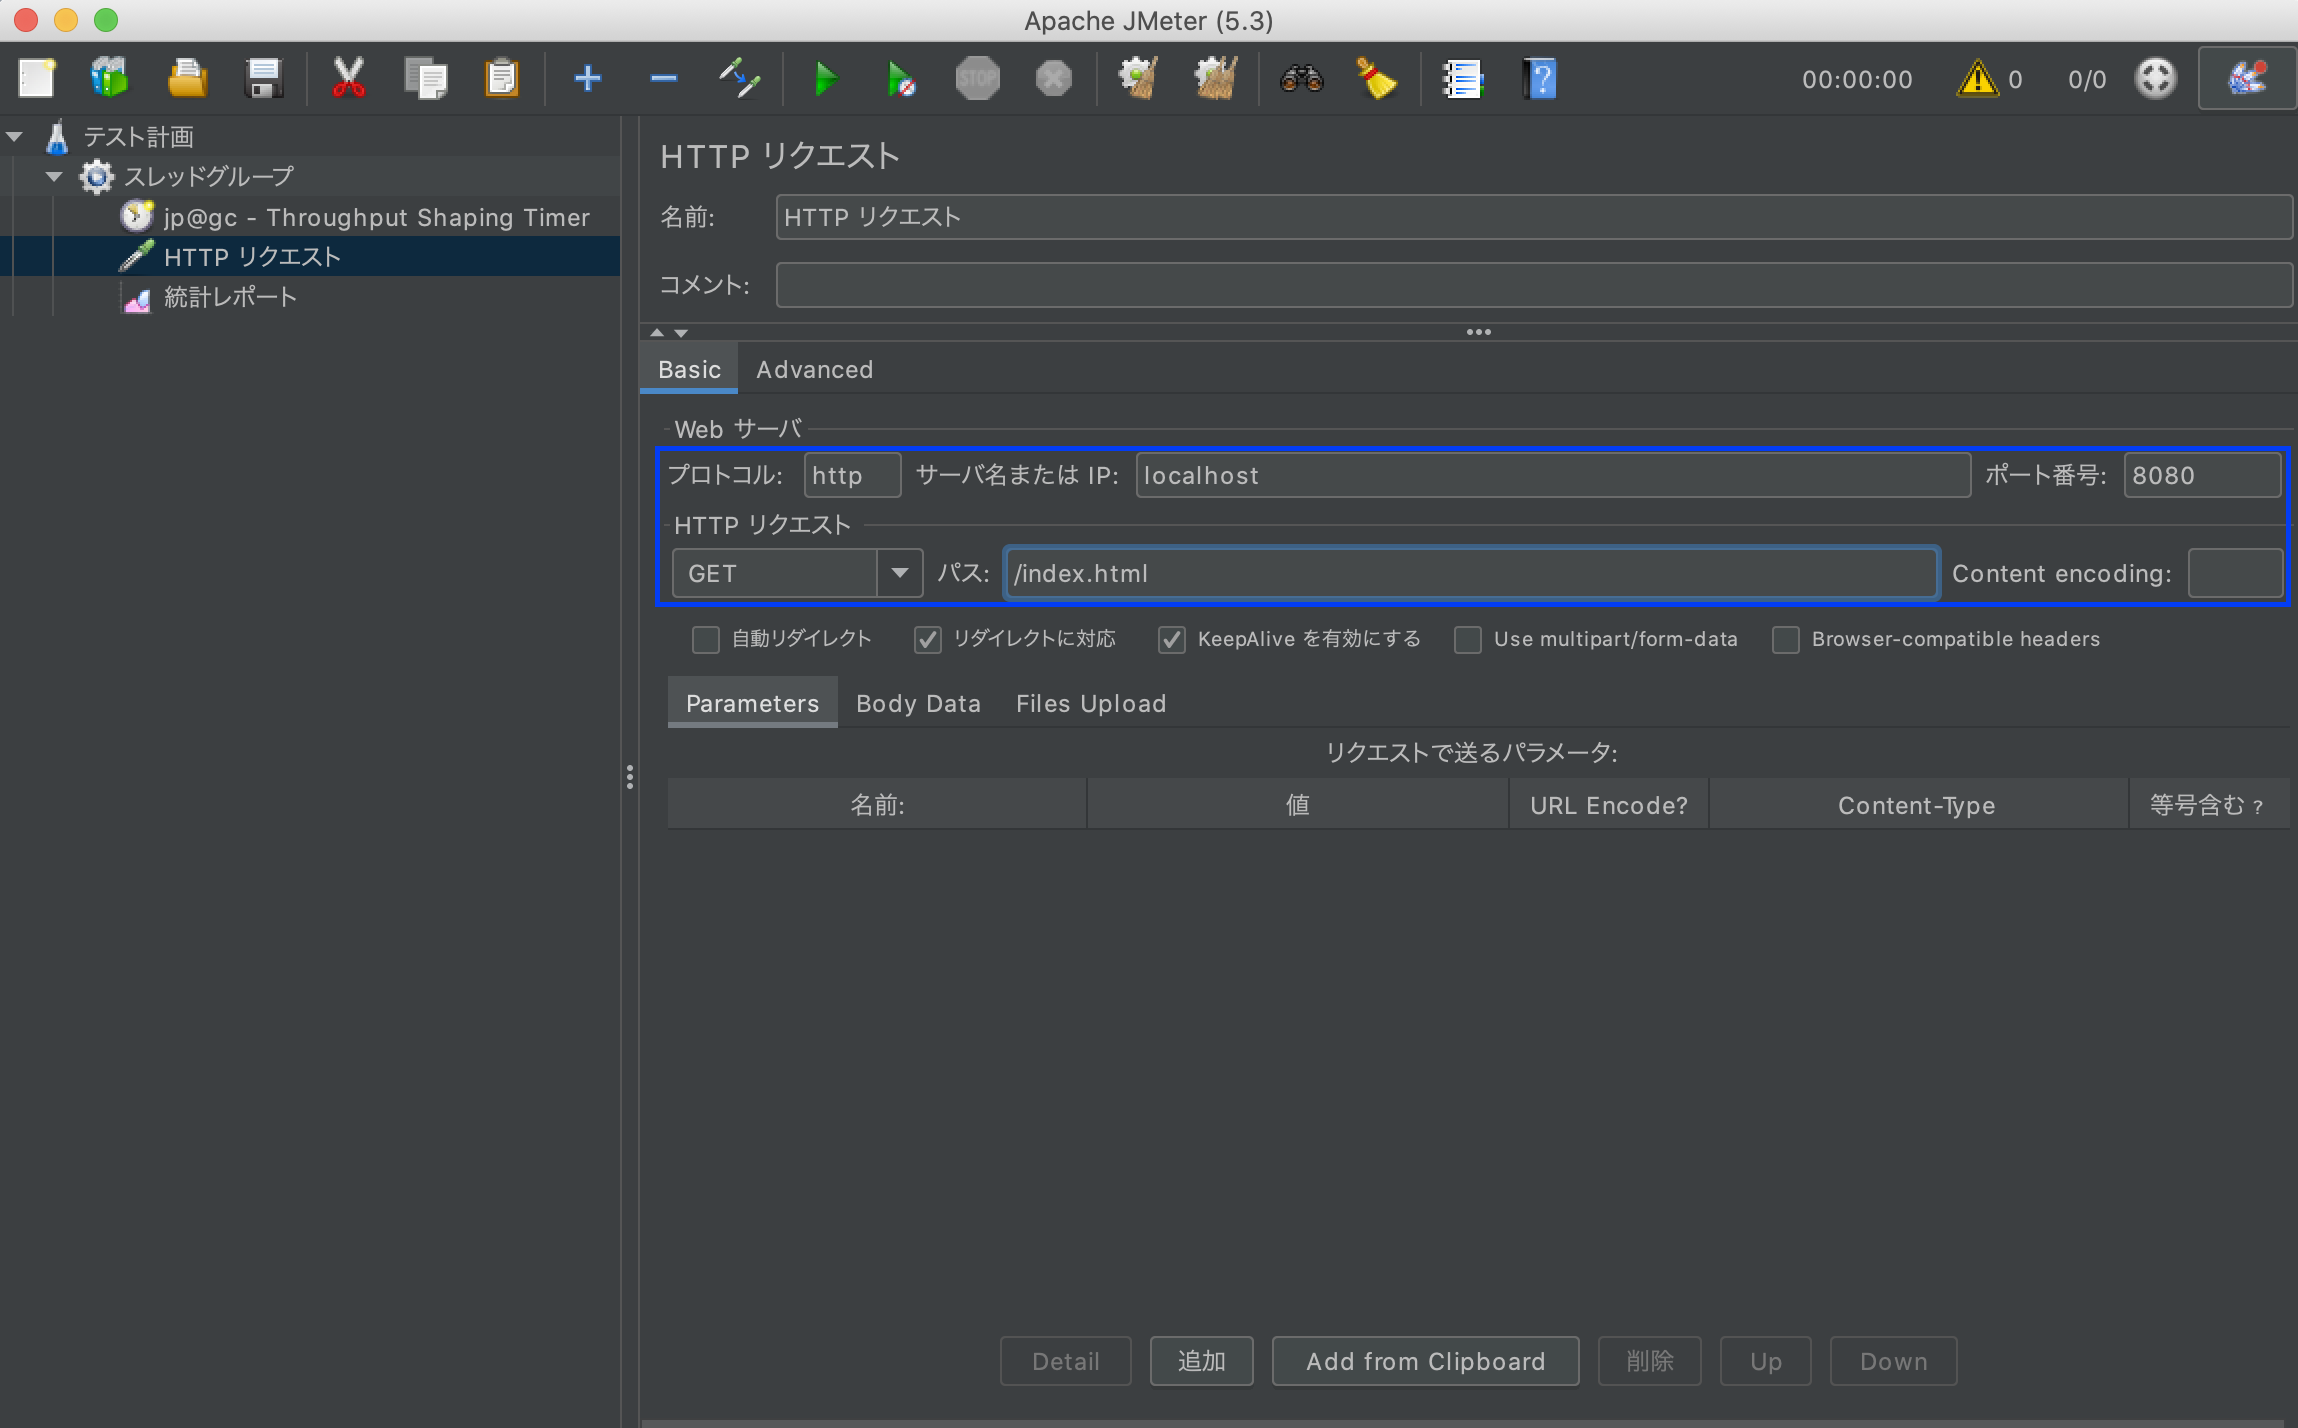2298x1428 pixels.
Task: Click Add from Clipboard button
Action: click(1424, 1361)
